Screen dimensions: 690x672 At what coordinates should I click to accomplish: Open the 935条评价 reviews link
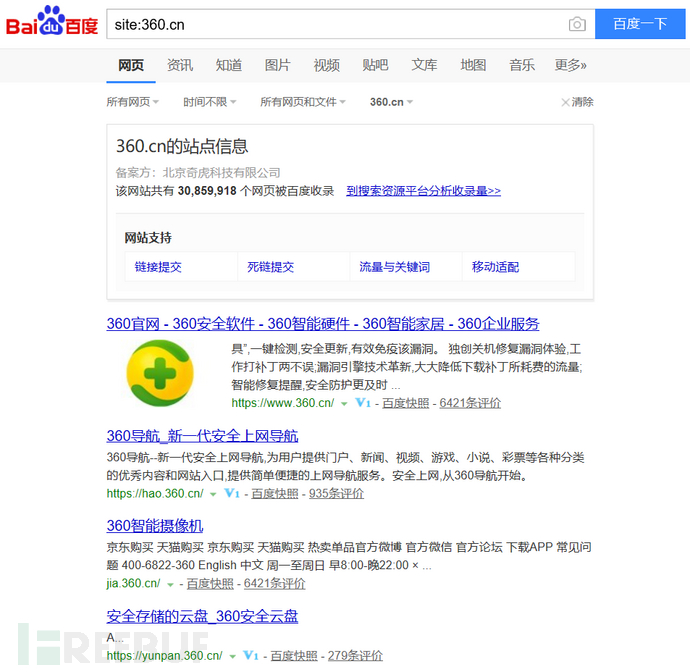pos(336,493)
